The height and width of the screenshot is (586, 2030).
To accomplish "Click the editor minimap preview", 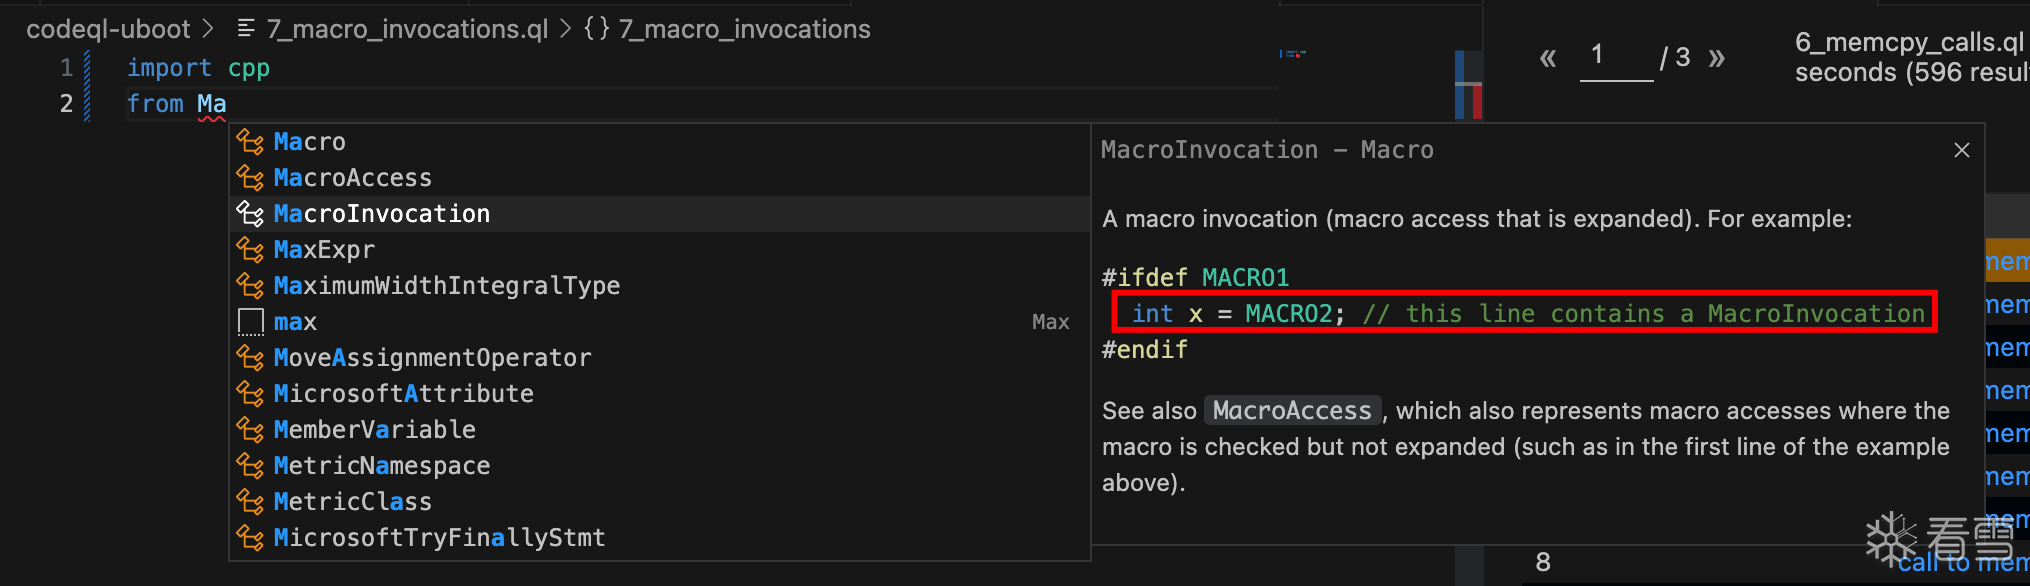I will [1293, 54].
